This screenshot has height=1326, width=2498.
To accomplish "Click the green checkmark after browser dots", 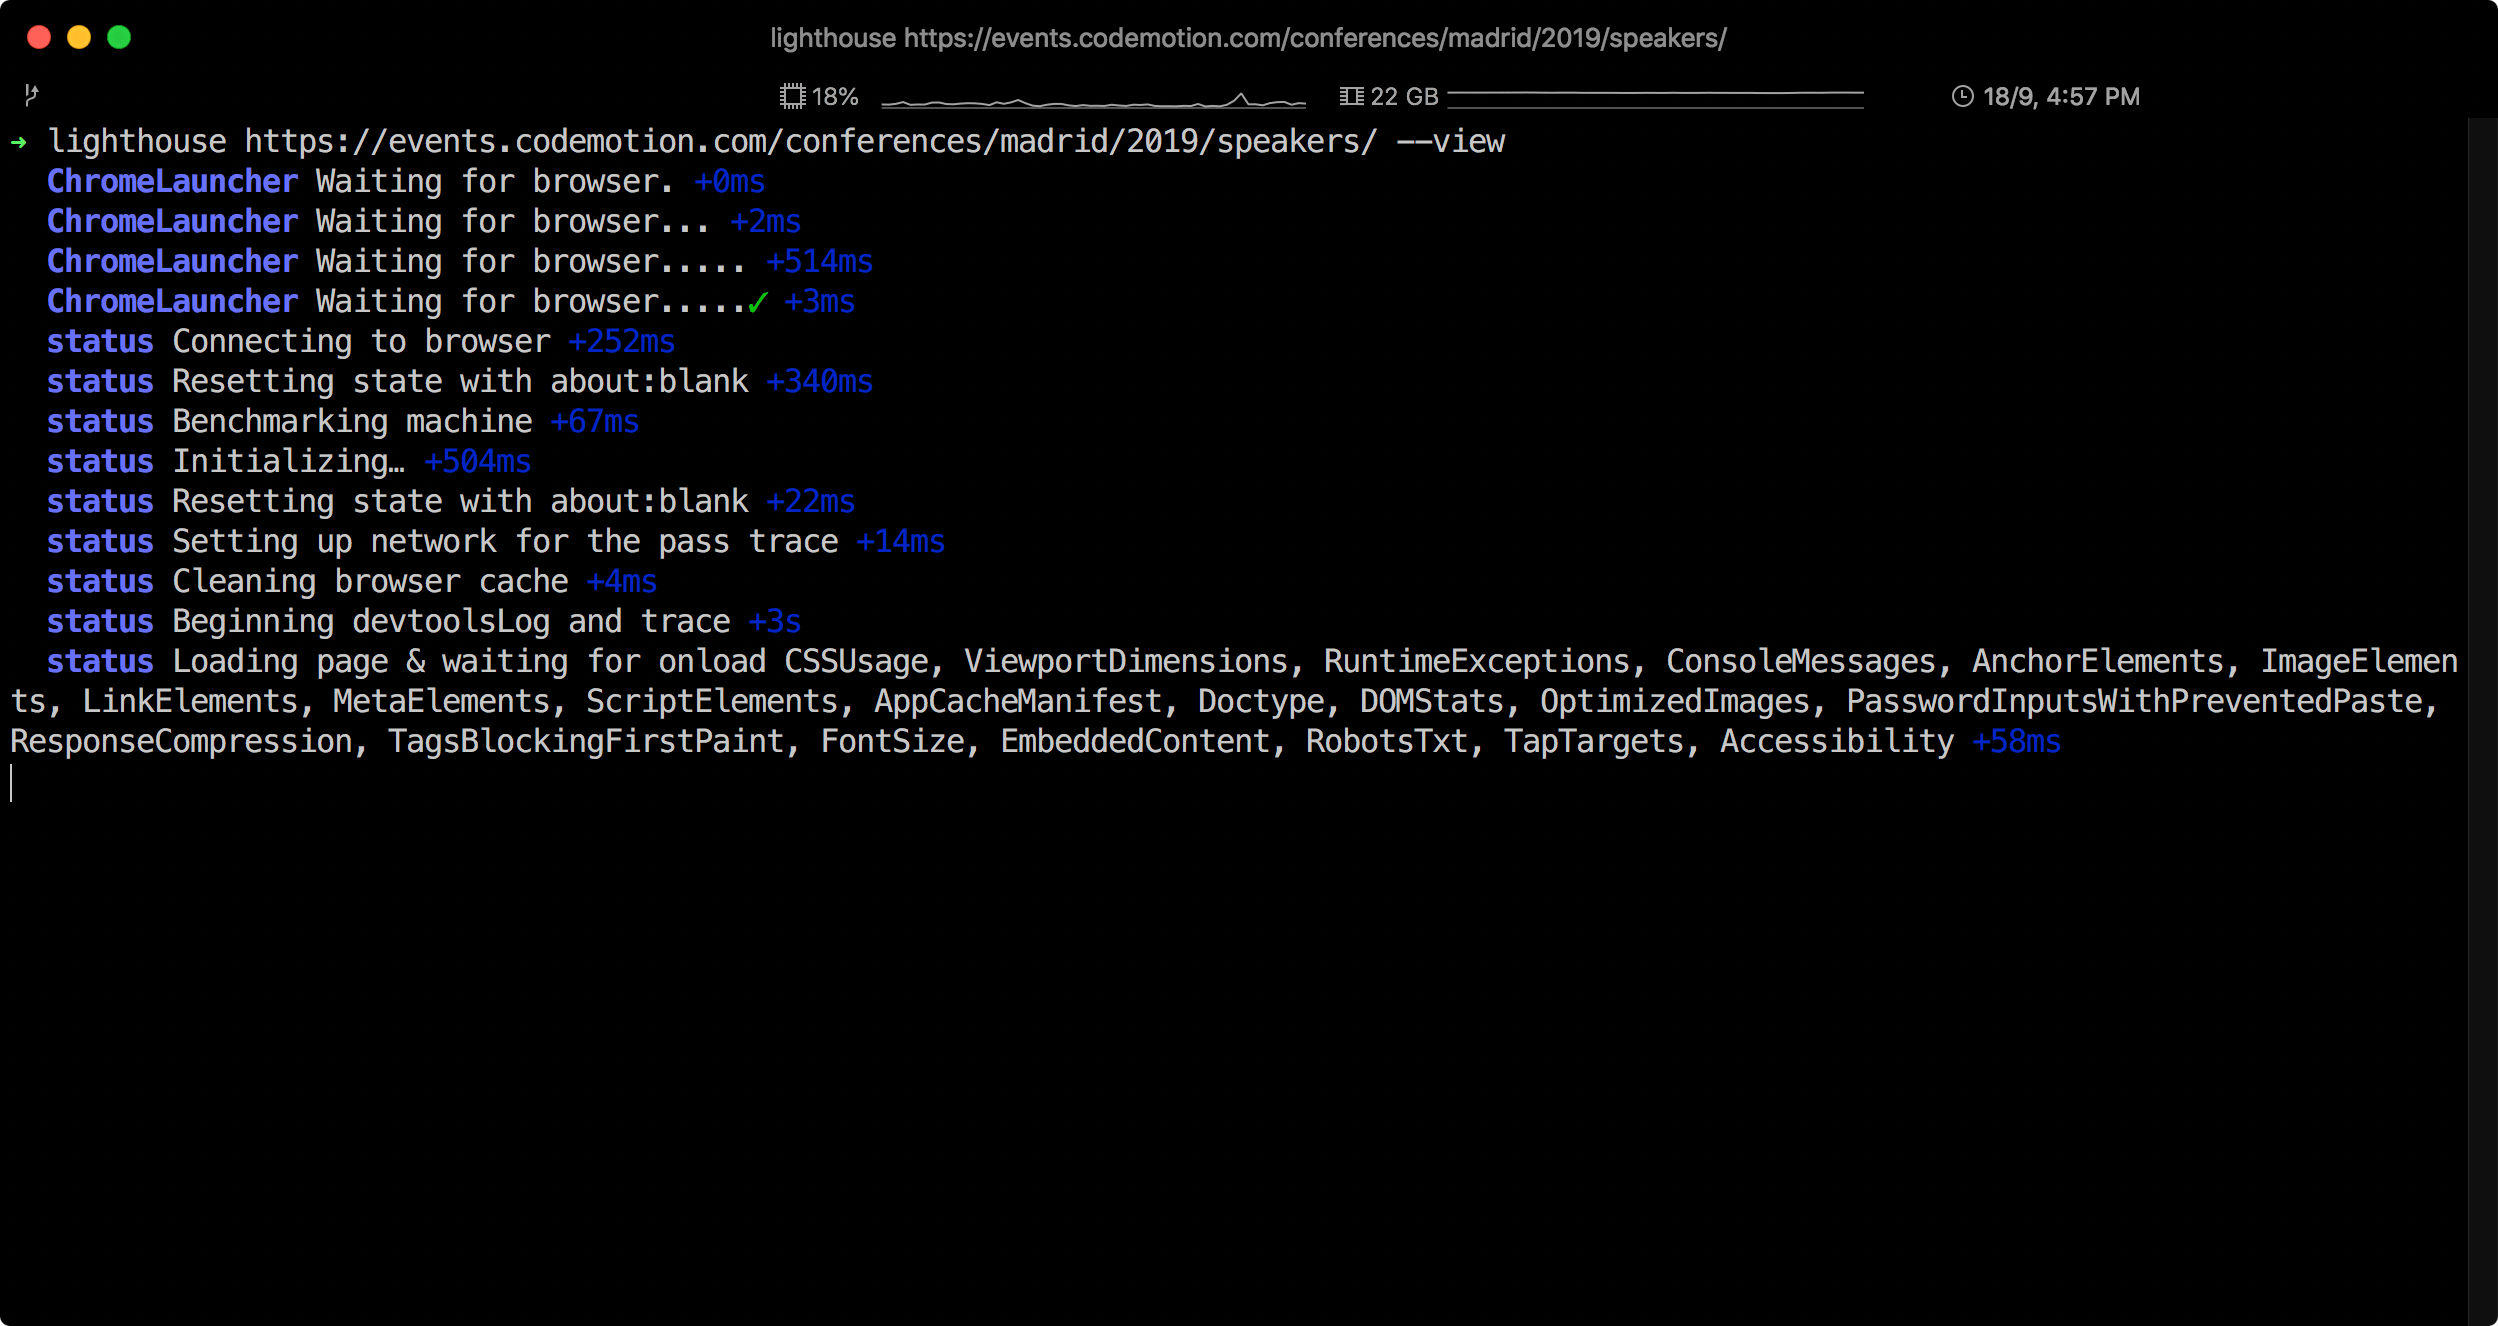I will click(758, 302).
